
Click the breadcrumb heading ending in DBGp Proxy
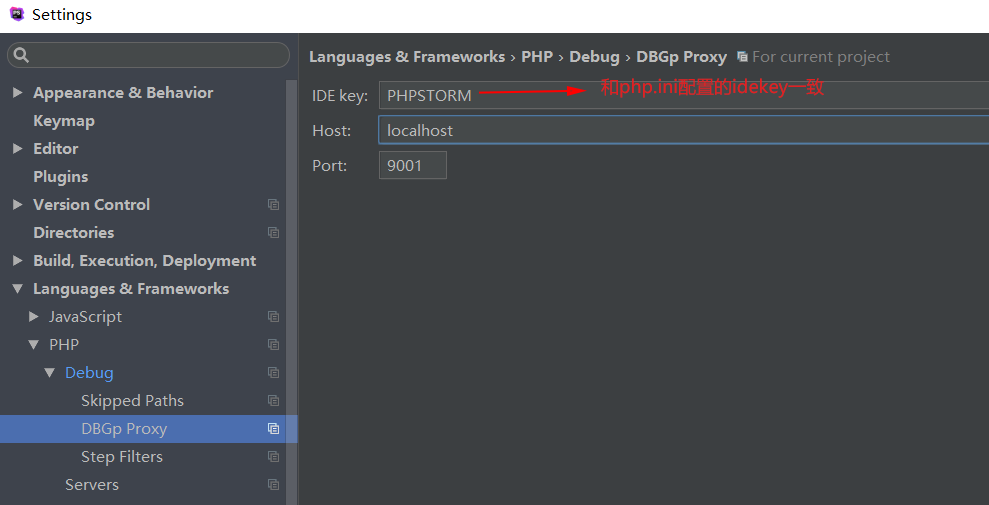pyautogui.click(x=518, y=57)
